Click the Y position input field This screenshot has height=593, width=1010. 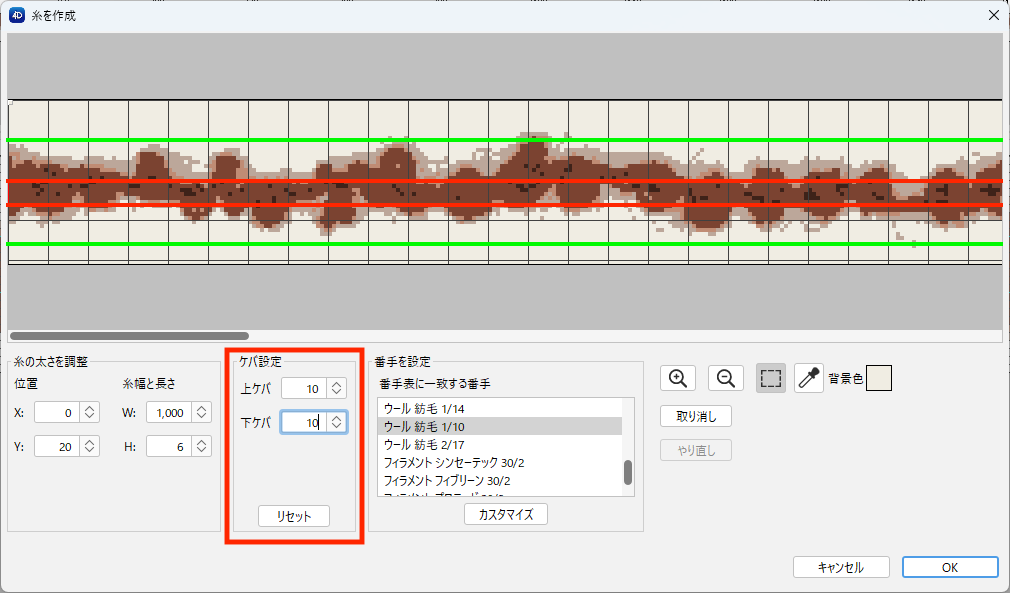pyautogui.click(x=57, y=446)
